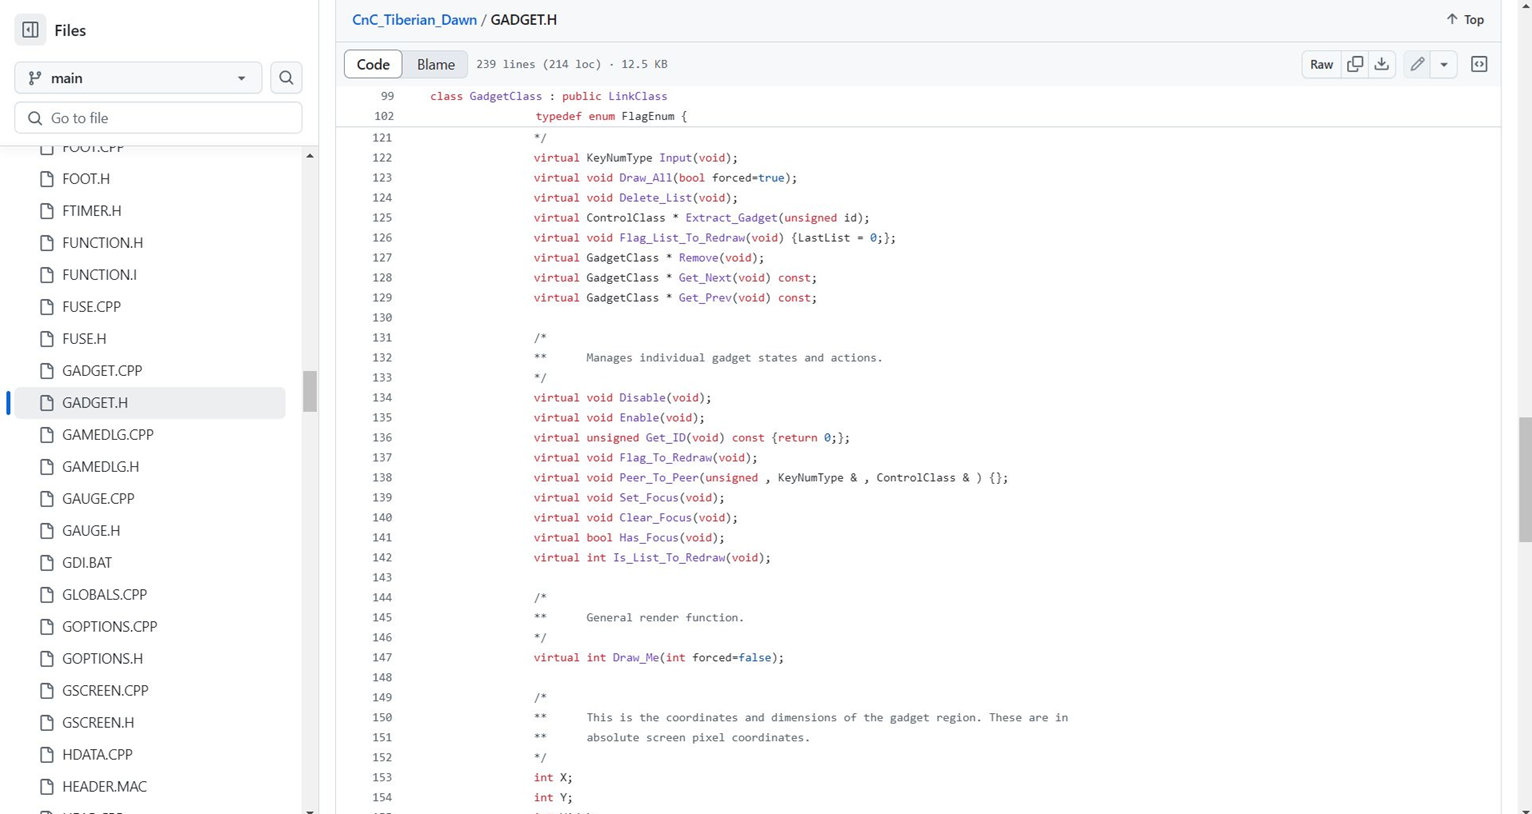
Task: Edit this file with pencil icon
Action: pos(1417,64)
